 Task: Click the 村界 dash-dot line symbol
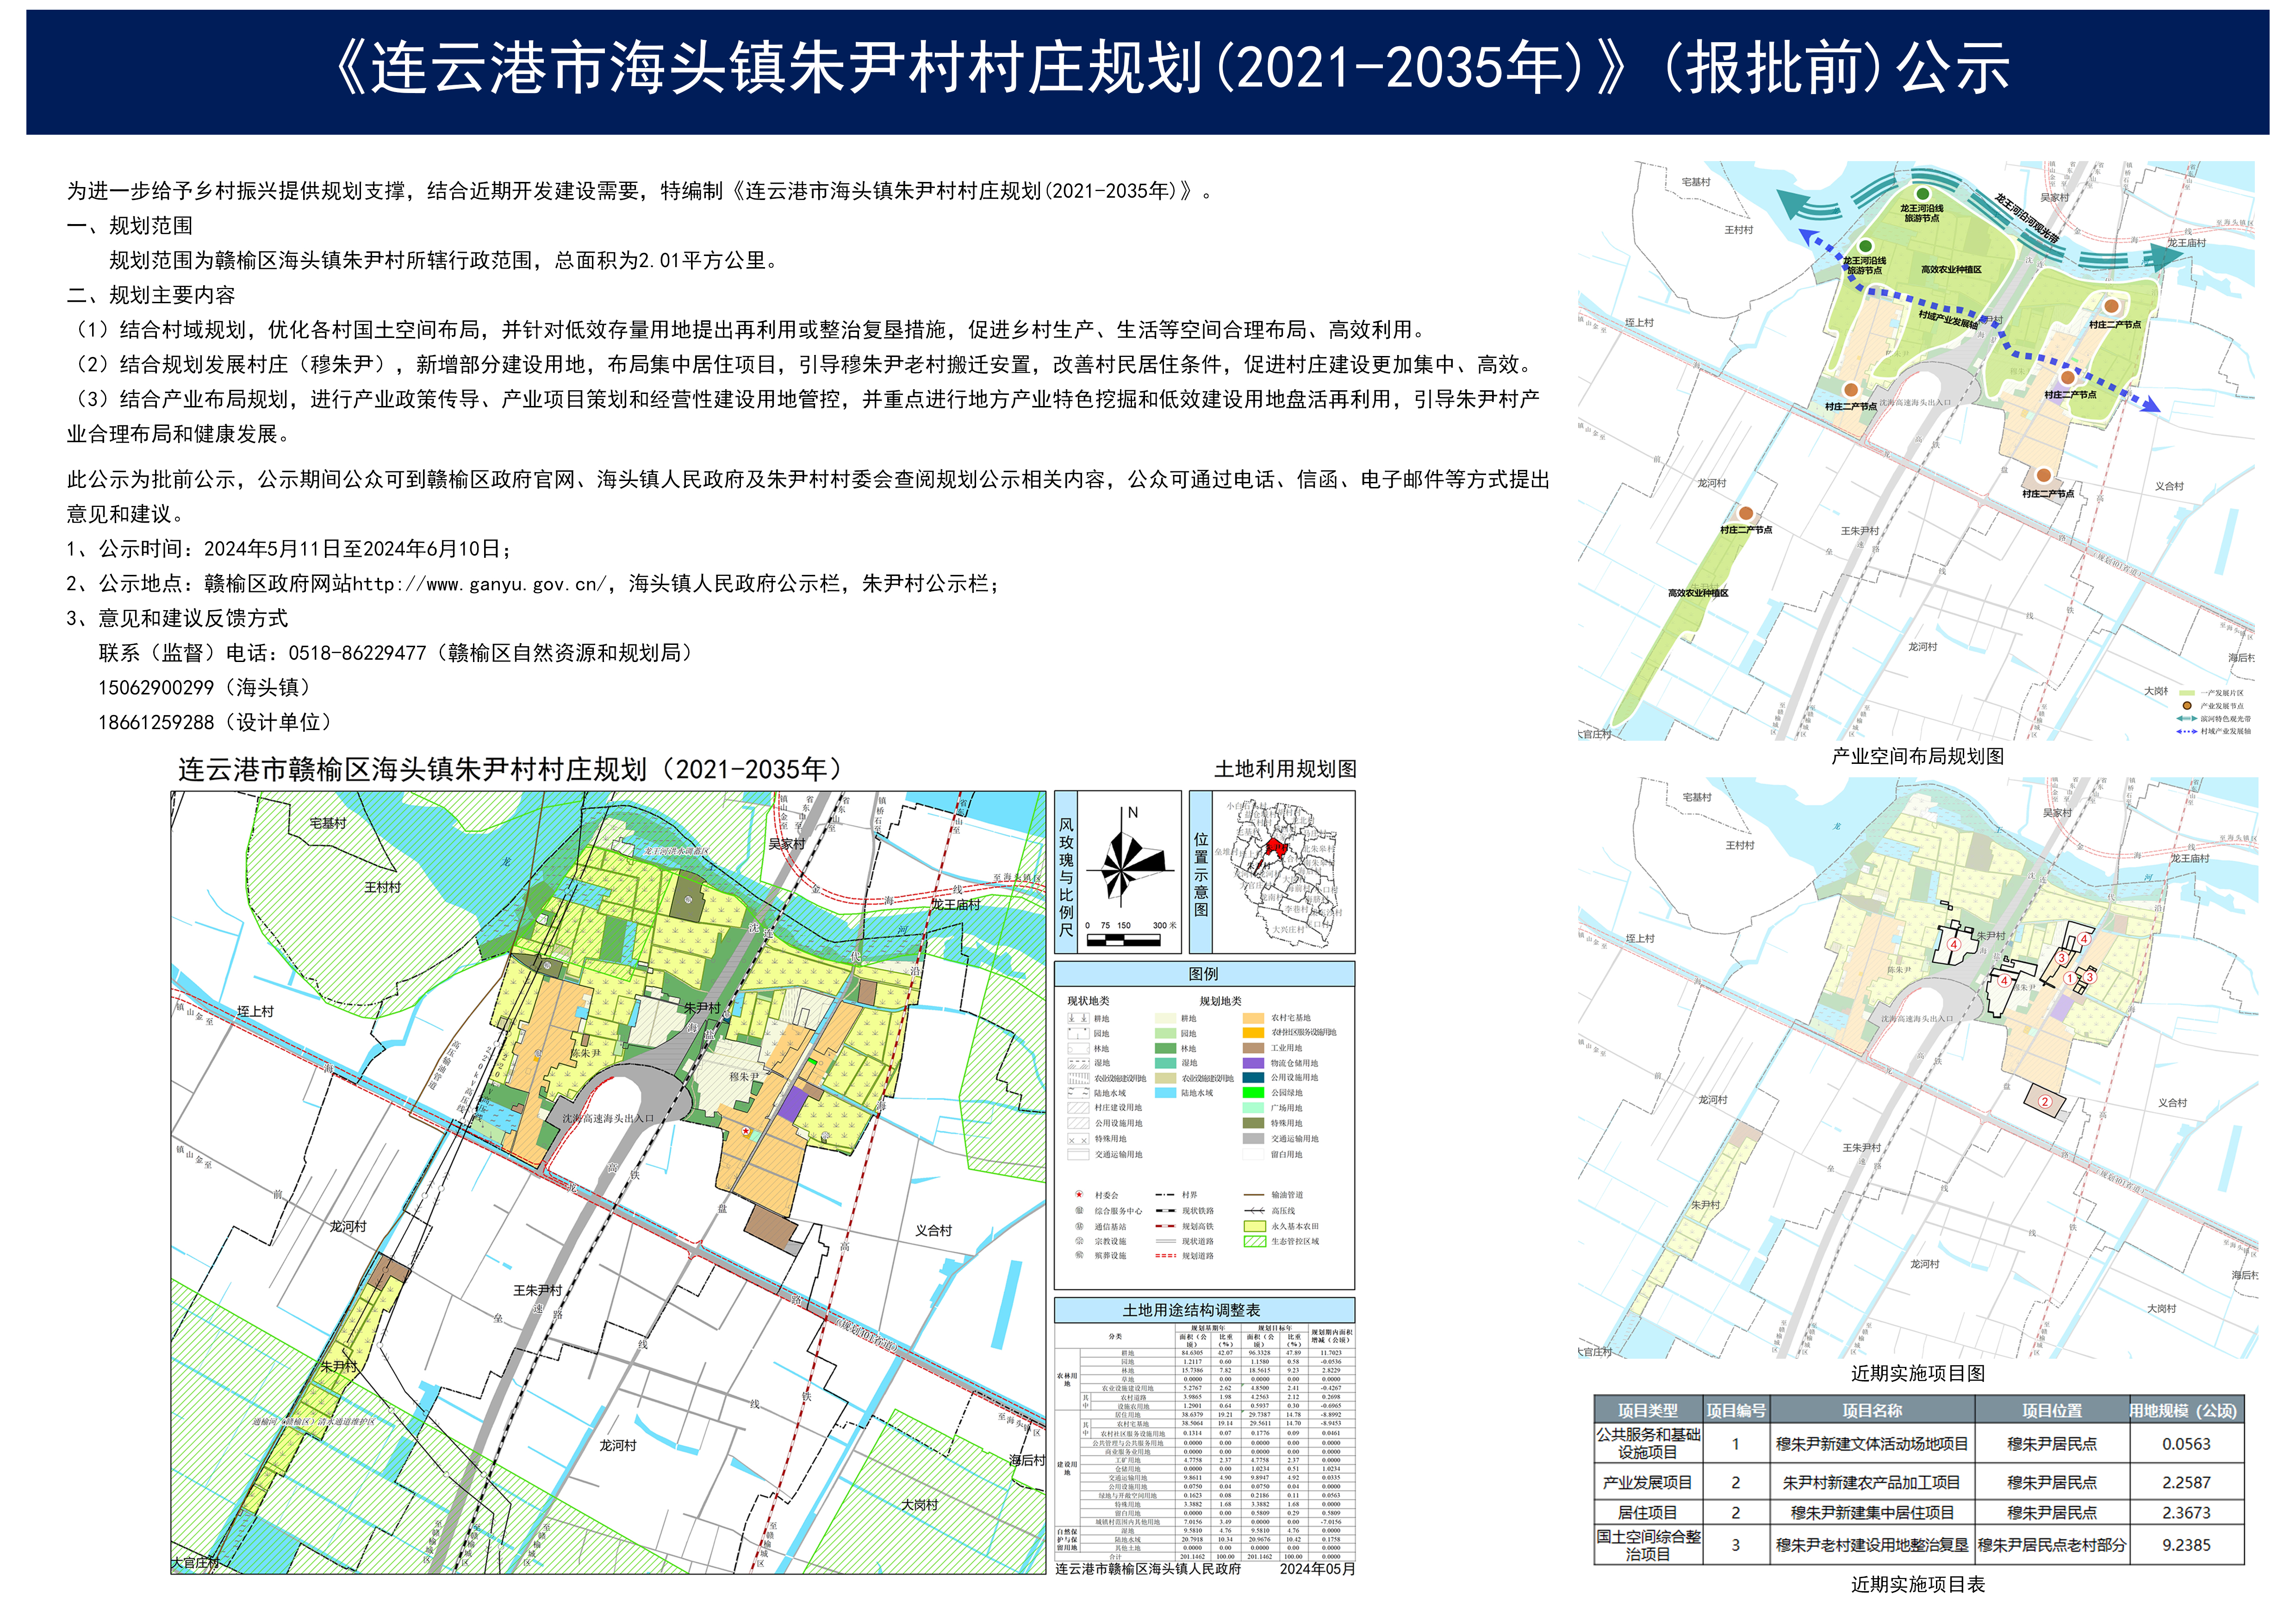1165,1194
